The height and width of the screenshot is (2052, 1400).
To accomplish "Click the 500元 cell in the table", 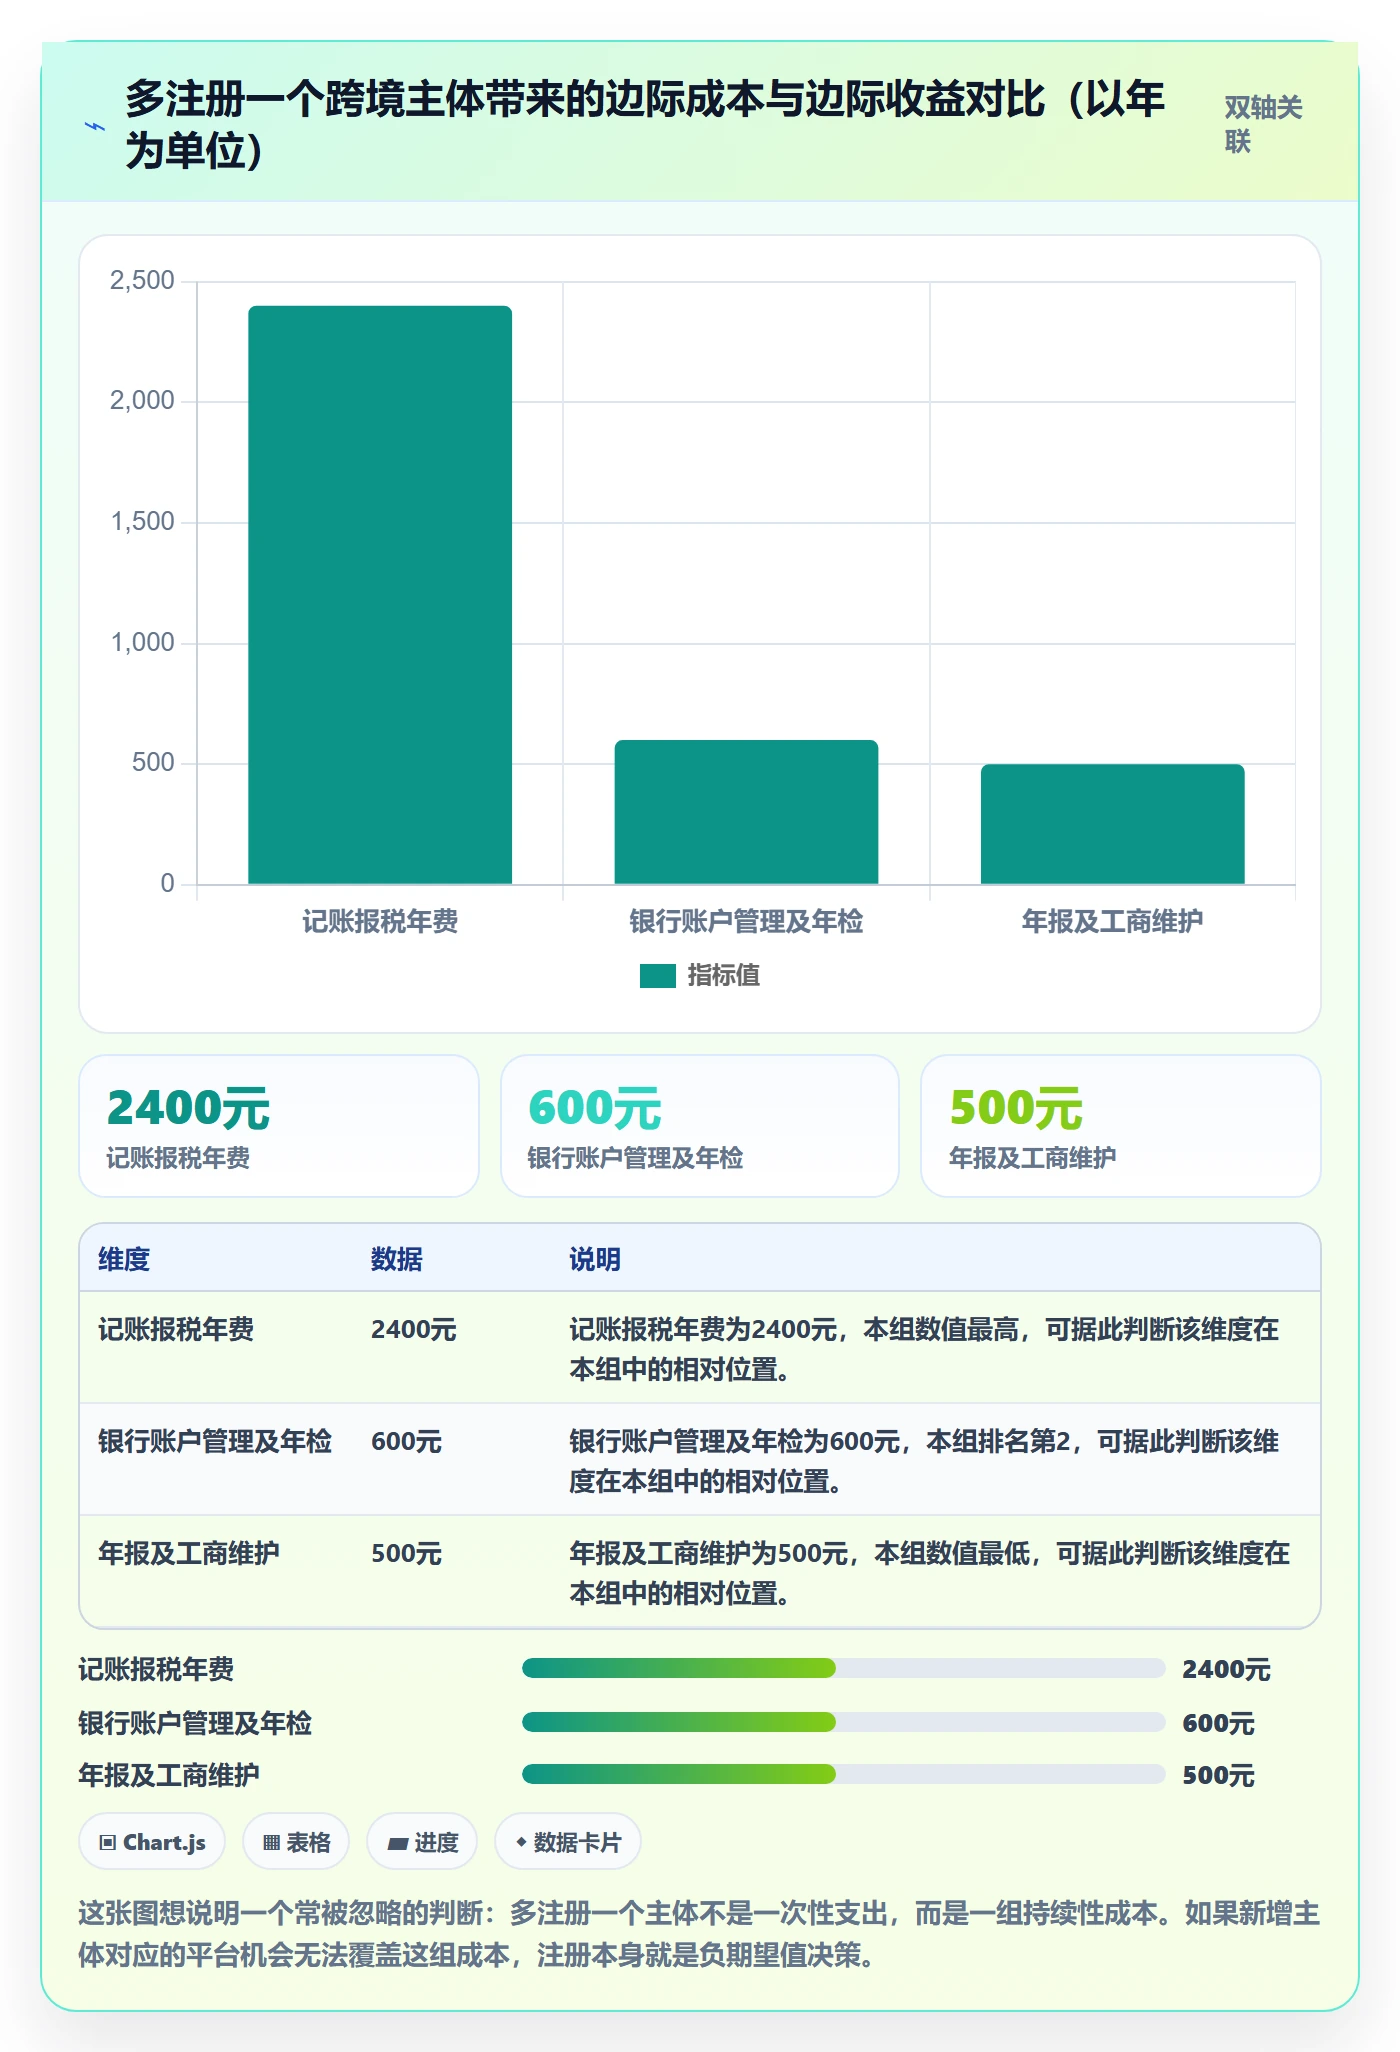I will click(x=406, y=1553).
